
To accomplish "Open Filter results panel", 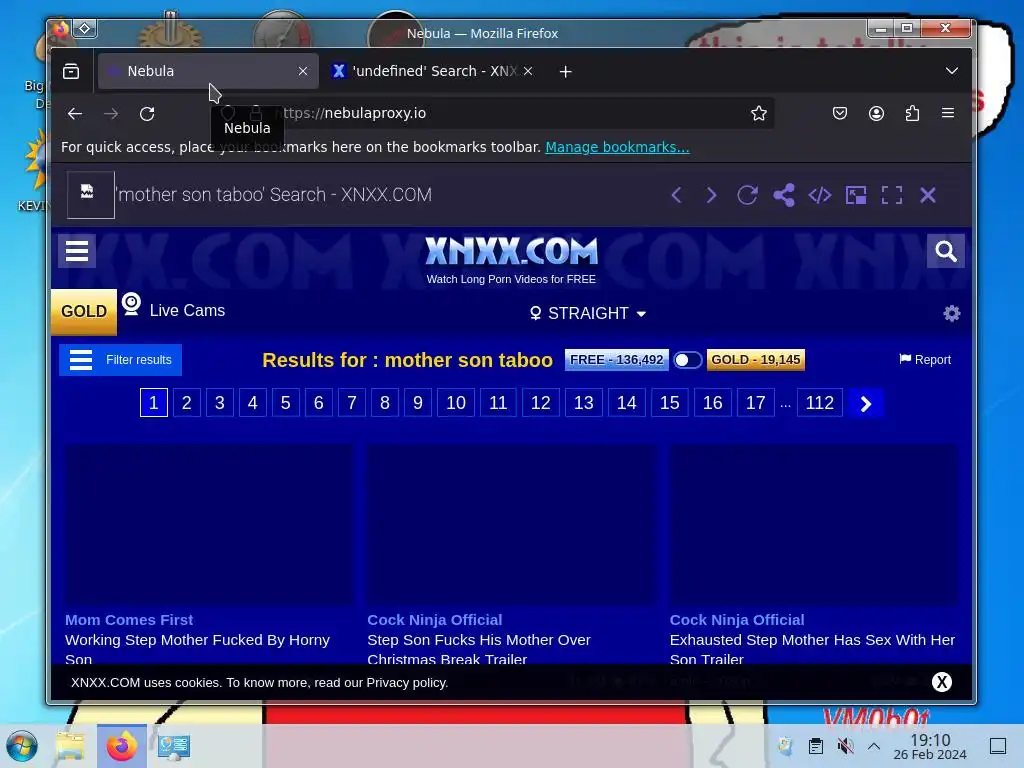I will 120,360.
